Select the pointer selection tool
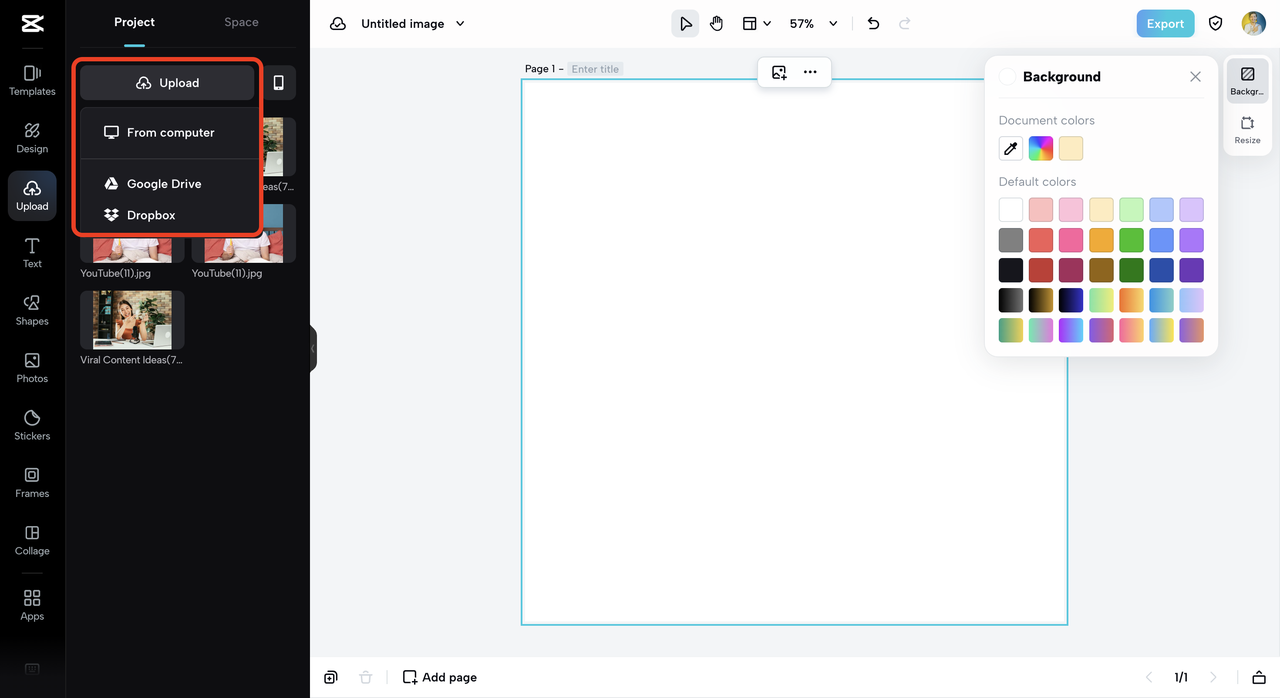1280x698 pixels. [685, 23]
